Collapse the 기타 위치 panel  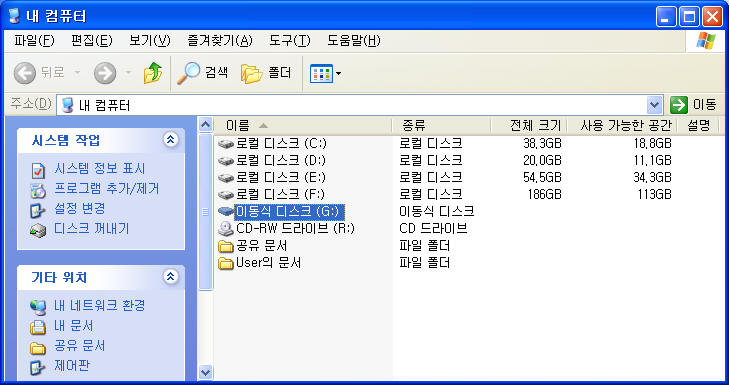(x=171, y=277)
